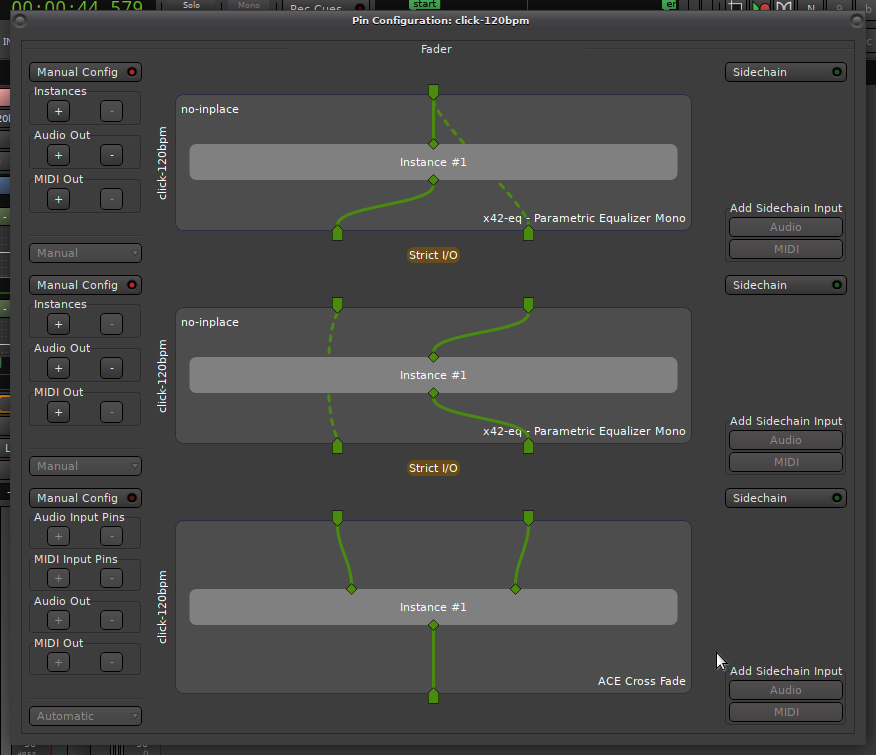Click plus under Audio Out for second x42-eq
The width and height of the screenshot is (876, 755).
point(58,368)
